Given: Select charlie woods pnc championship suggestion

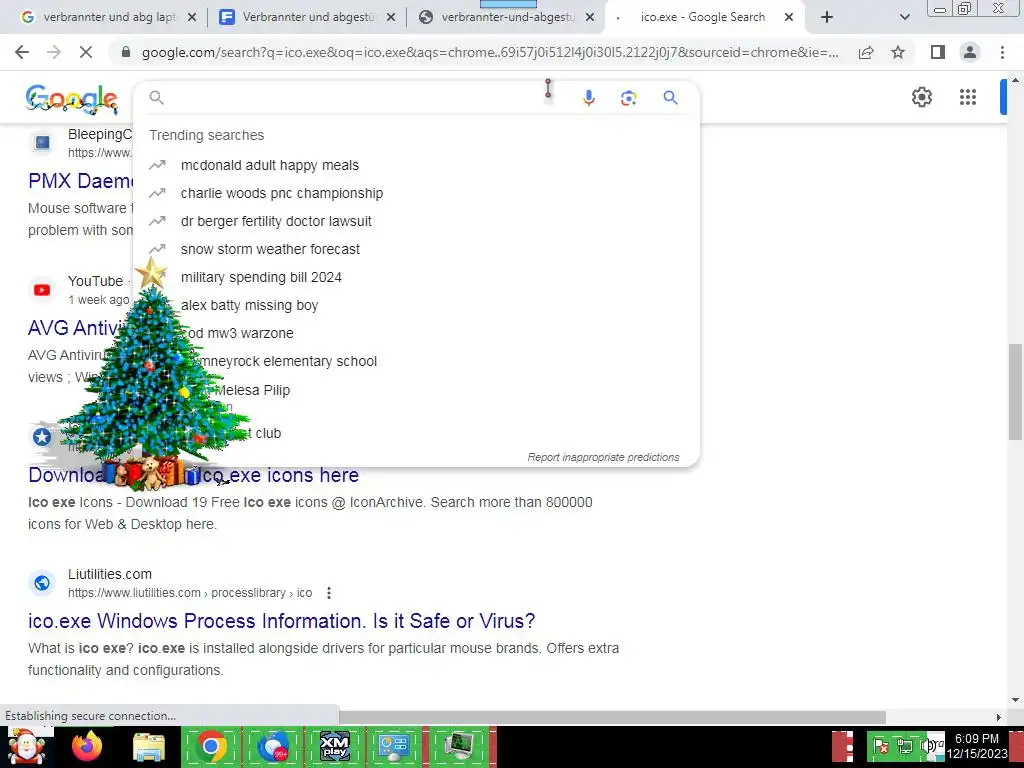Looking at the screenshot, I should [281, 193].
